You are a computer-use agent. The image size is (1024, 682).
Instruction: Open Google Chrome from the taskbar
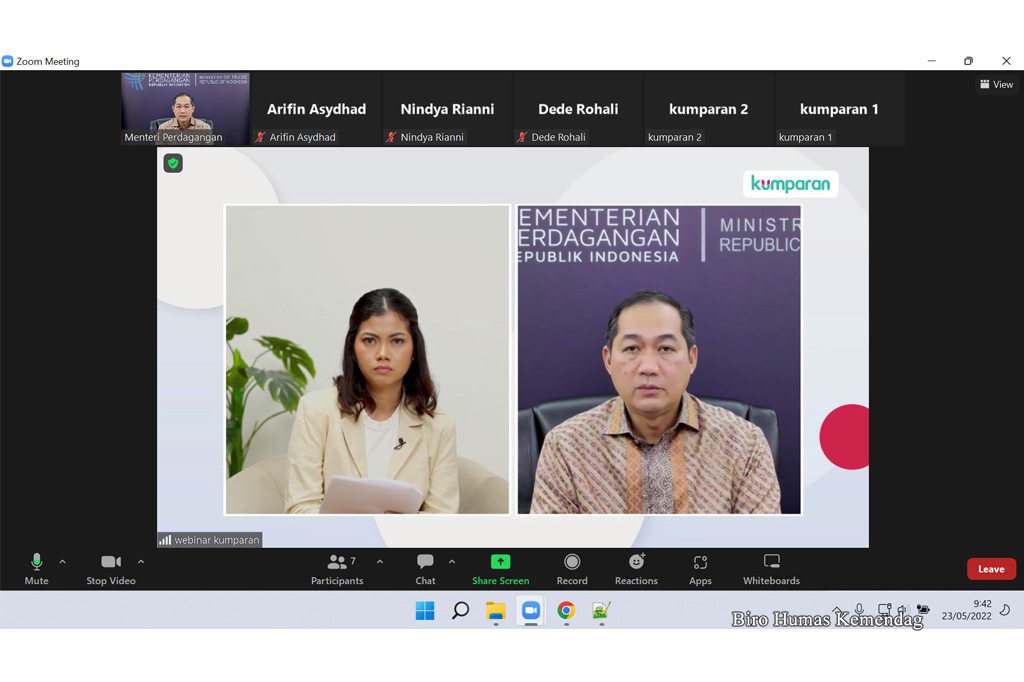566,611
